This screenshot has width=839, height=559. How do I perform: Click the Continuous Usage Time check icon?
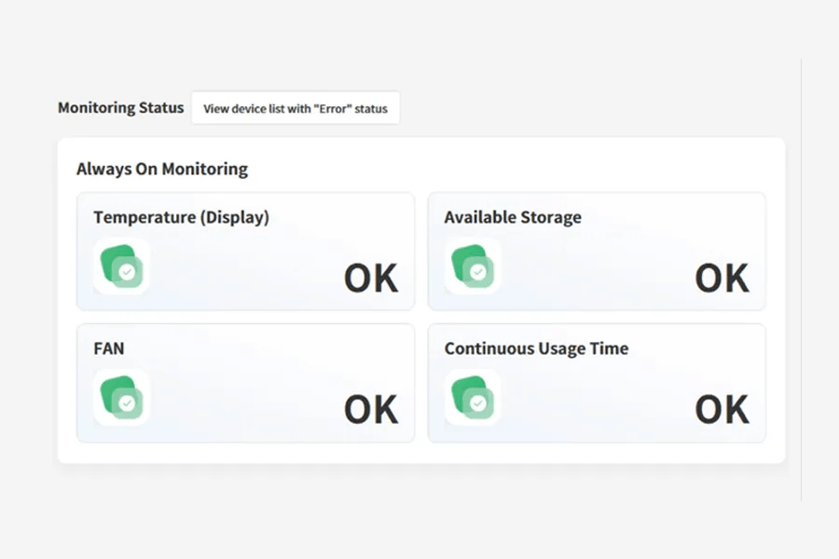pos(472,397)
